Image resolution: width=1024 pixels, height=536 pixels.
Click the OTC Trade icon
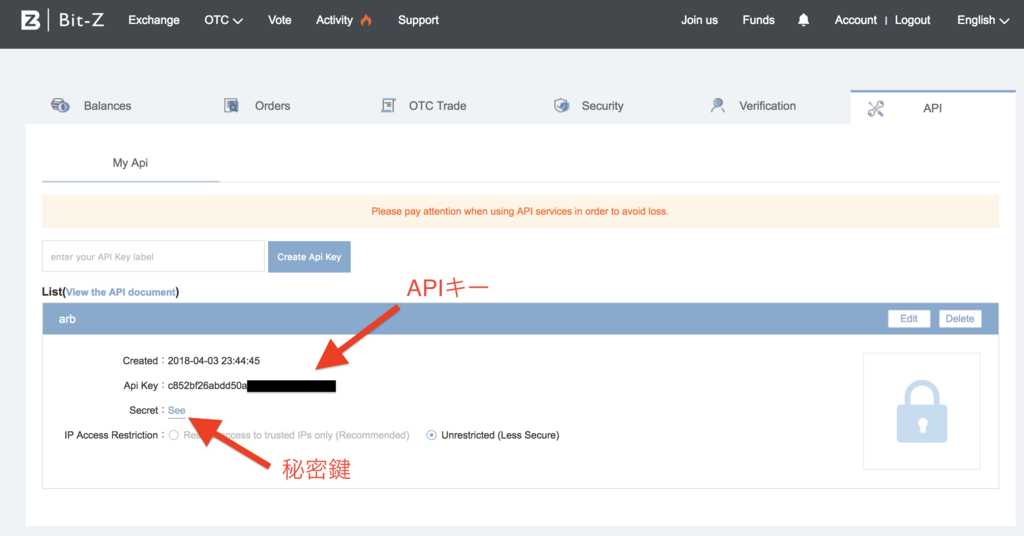pyautogui.click(x=389, y=105)
